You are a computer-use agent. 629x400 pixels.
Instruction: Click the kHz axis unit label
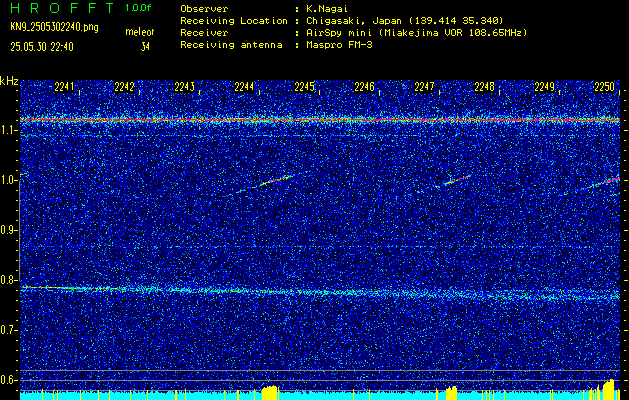point(9,81)
